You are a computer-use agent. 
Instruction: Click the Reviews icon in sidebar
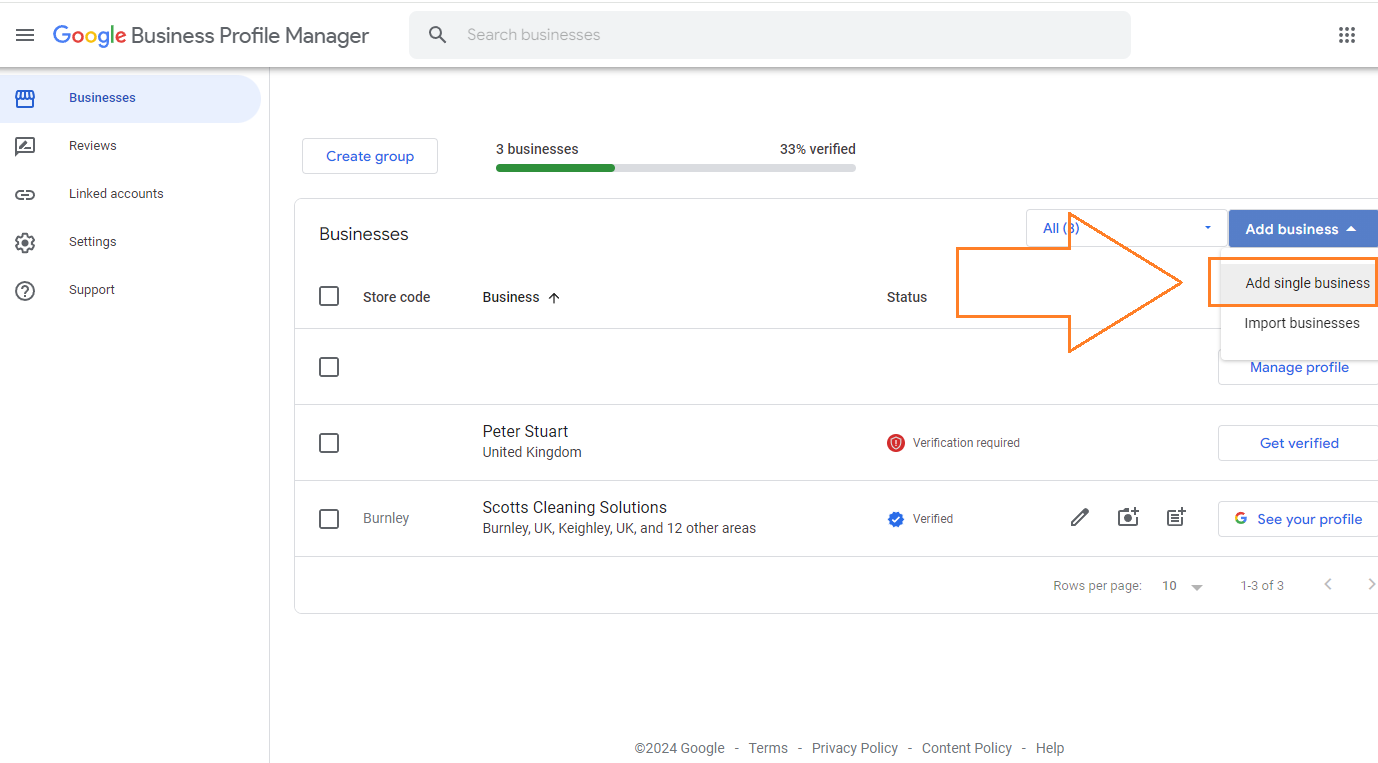25,146
